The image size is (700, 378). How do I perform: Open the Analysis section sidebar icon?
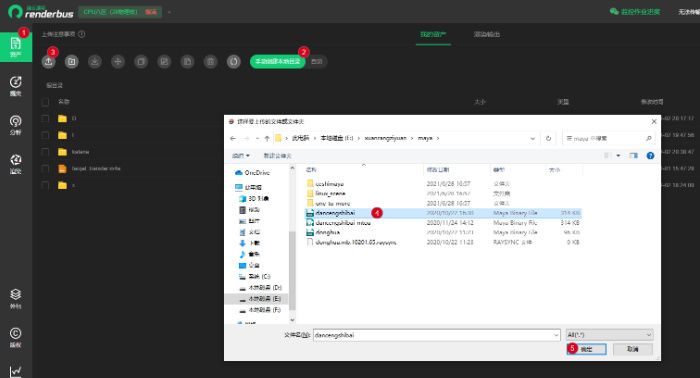point(16,125)
